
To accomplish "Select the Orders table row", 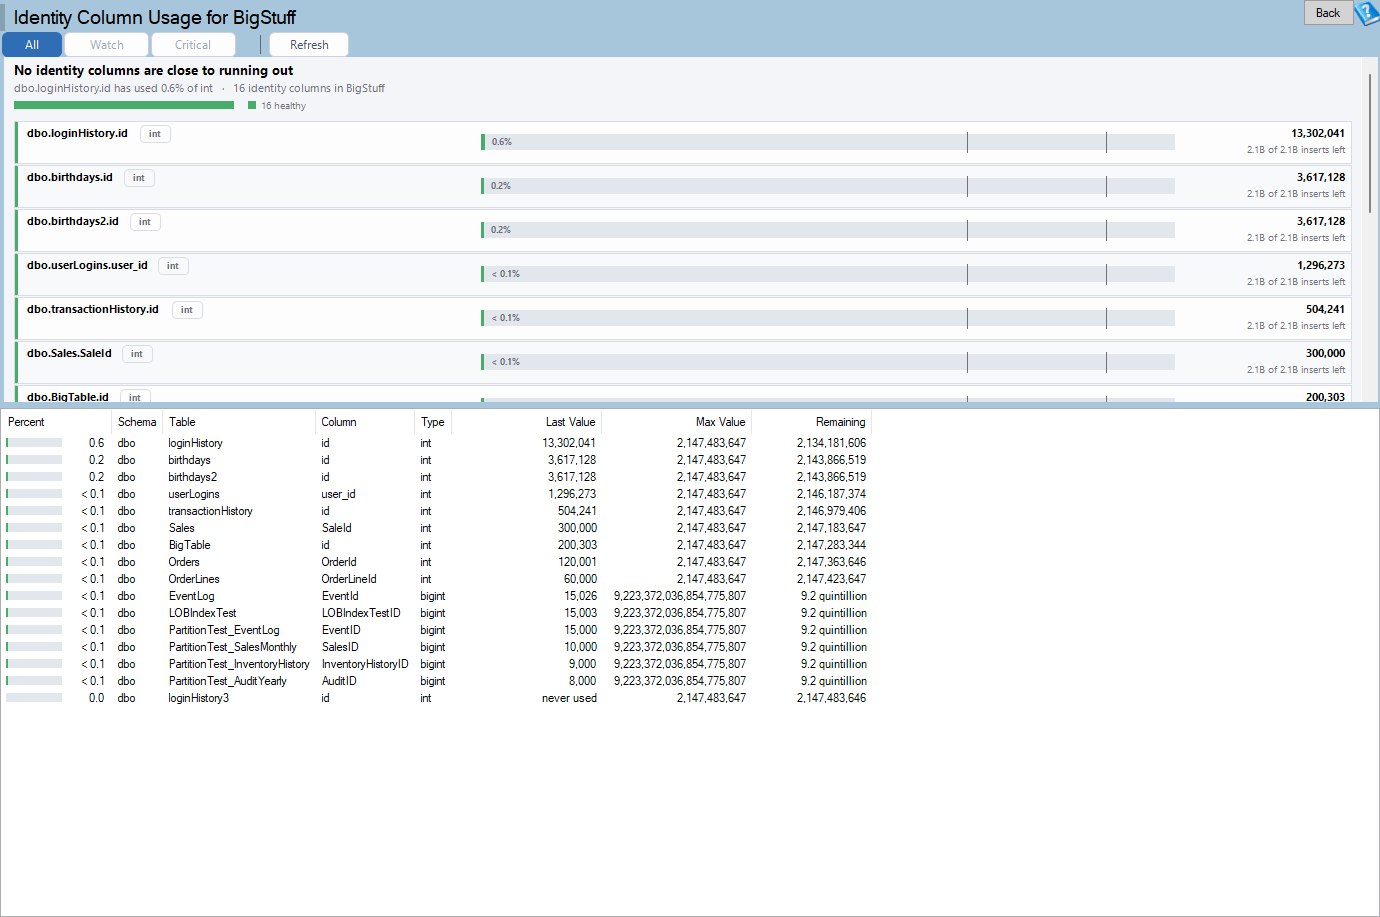I will pos(437,562).
